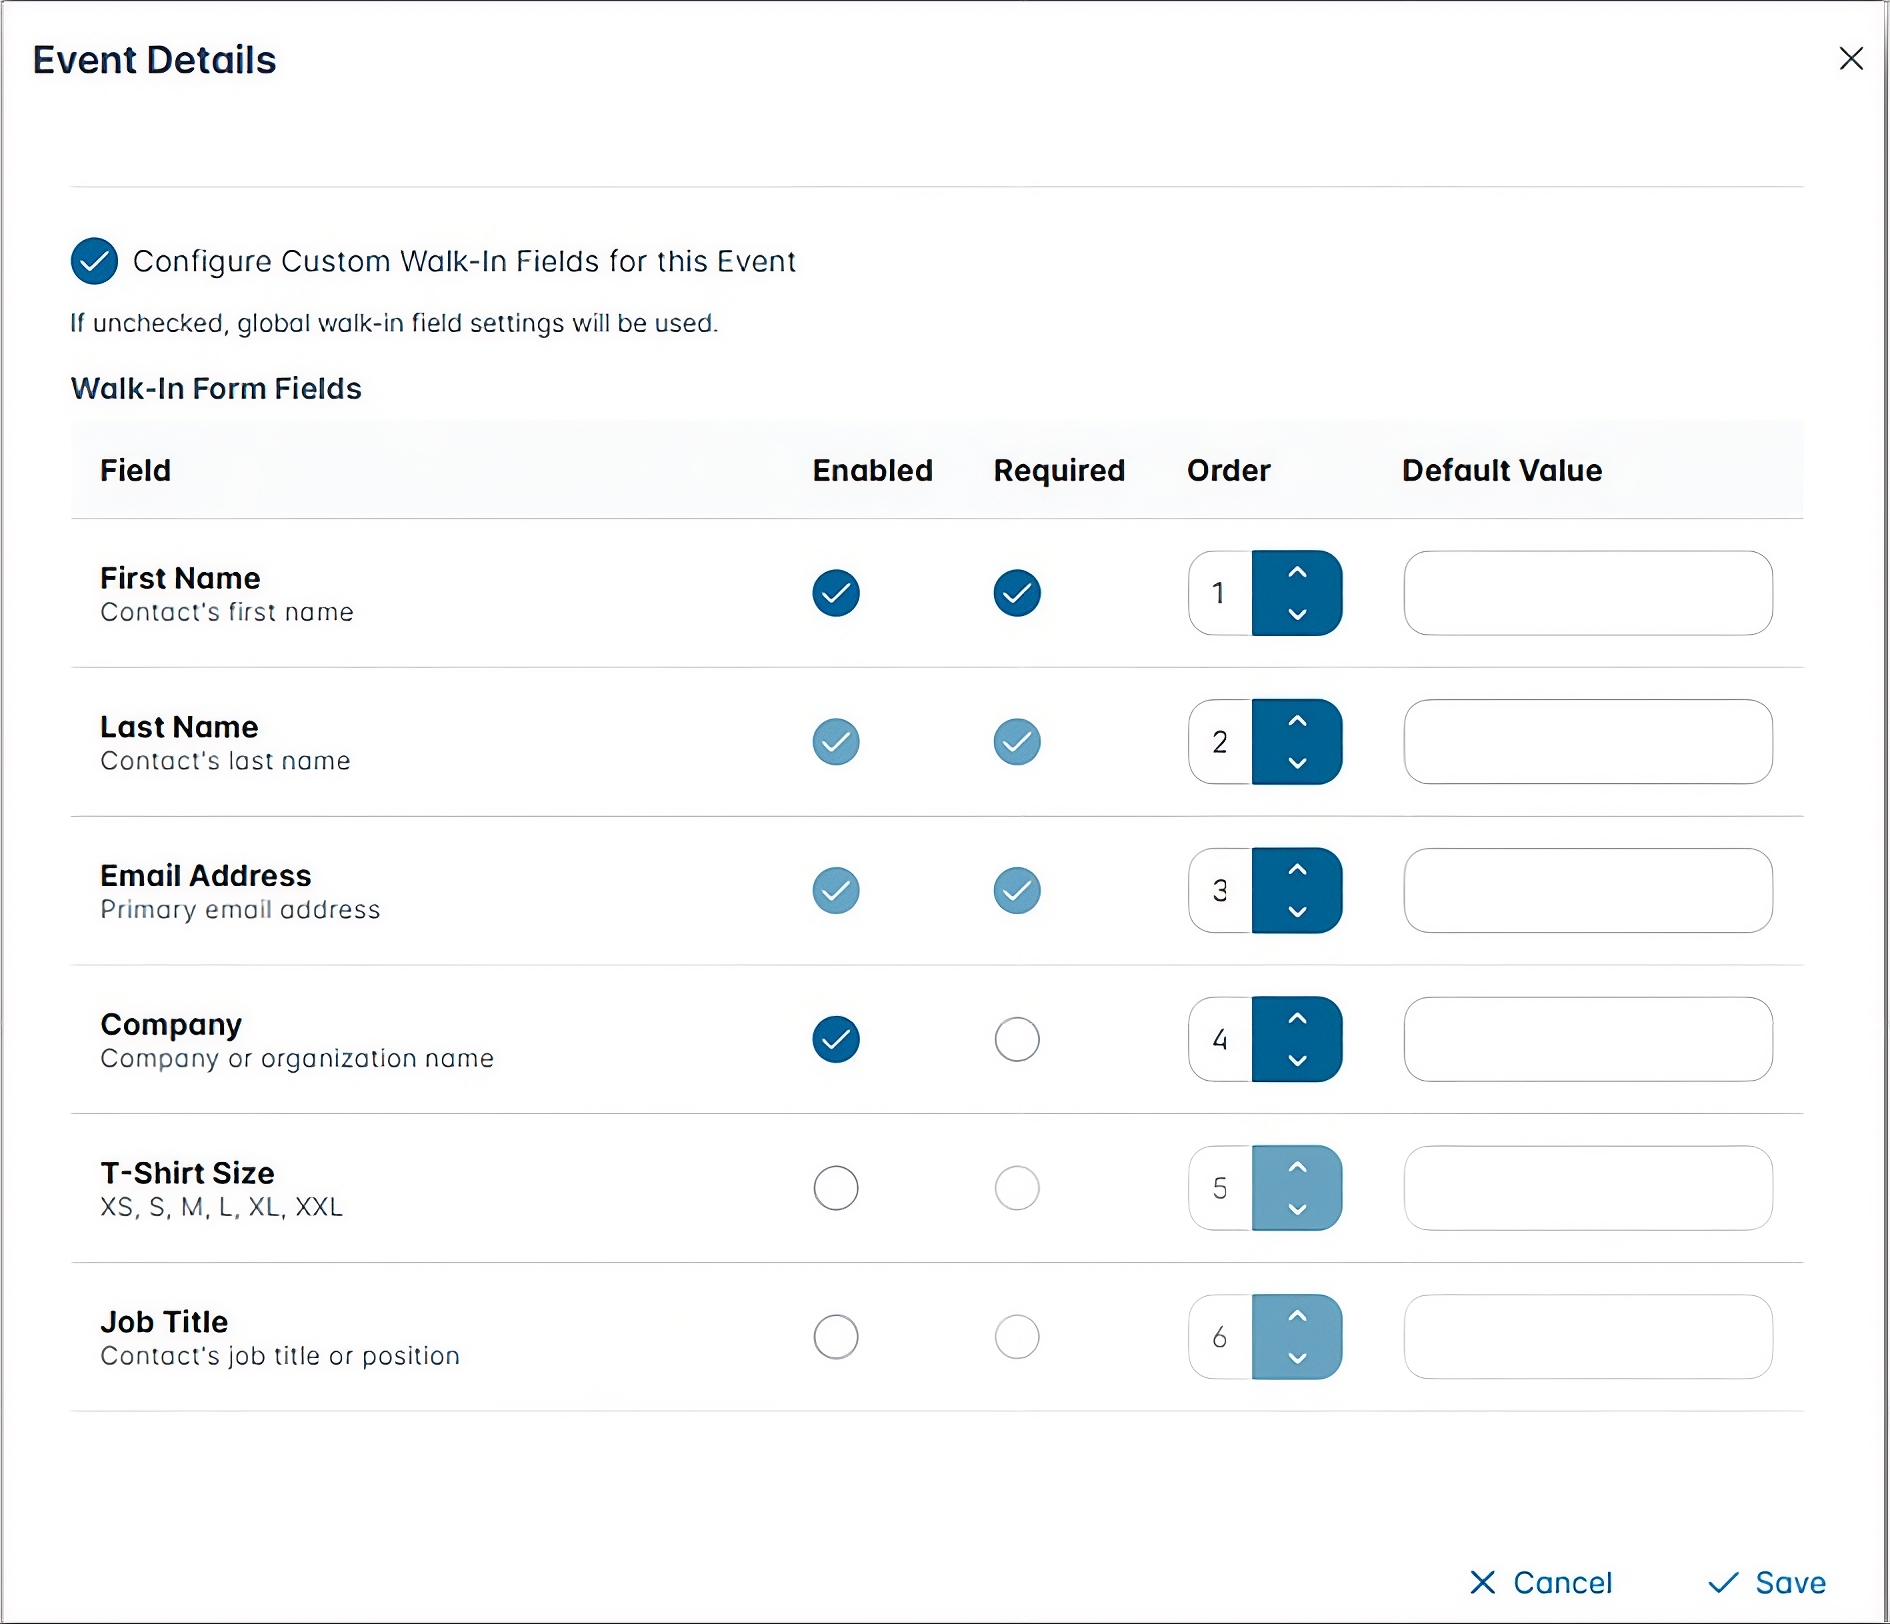The image size is (1890, 1624).
Task: Focus the Last Name default value input
Action: 1588,742
